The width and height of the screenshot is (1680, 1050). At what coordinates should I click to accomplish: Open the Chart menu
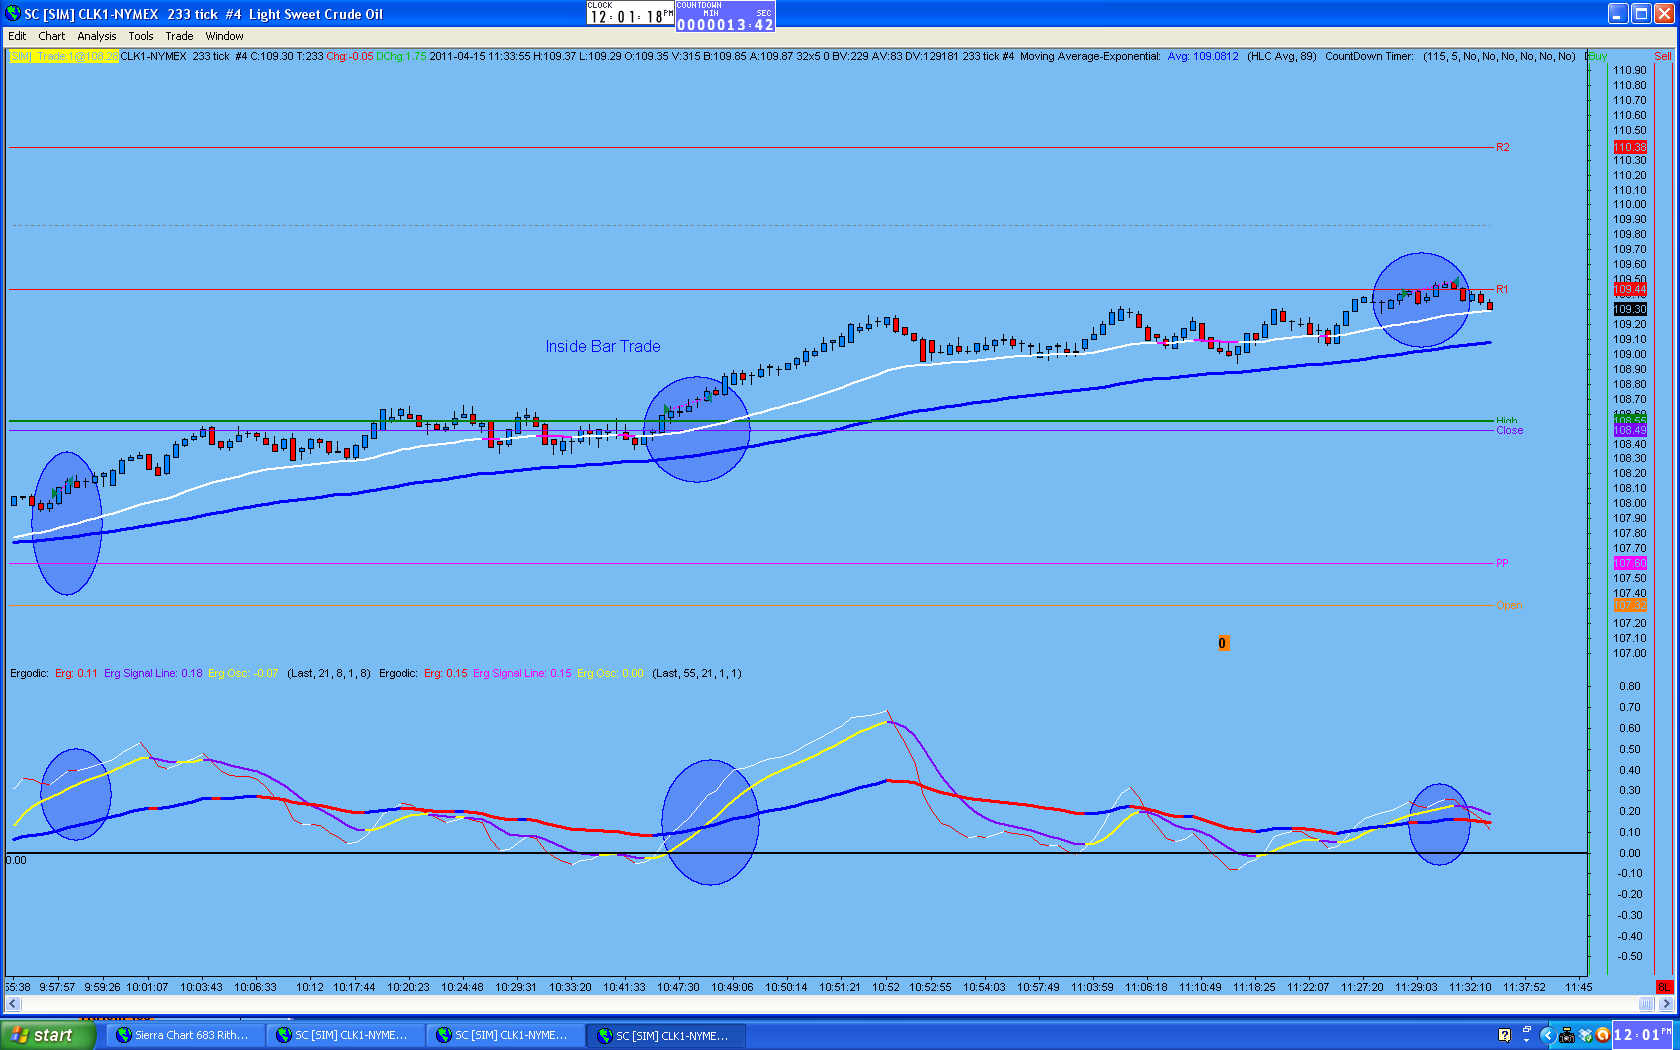pos(51,36)
